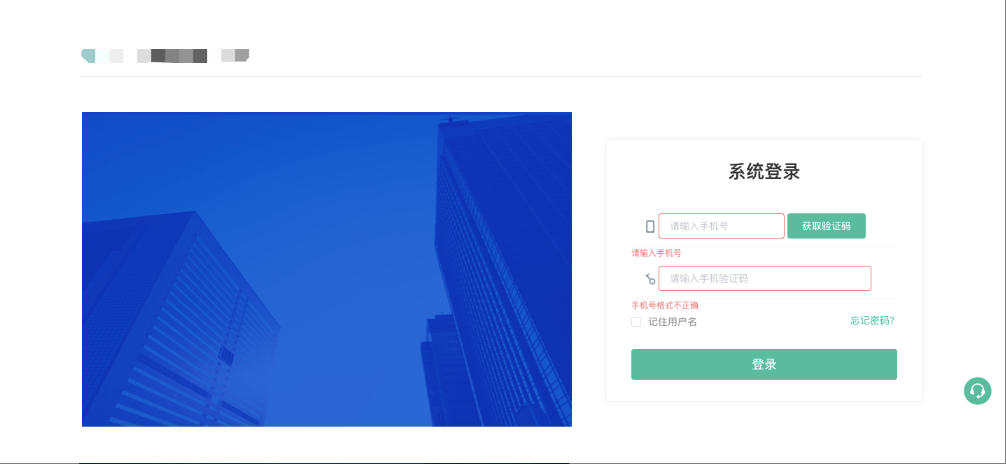This screenshot has height=464, width=1006.
Task: Focus the 请输入手机号 phone number input
Action: click(721, 226)
